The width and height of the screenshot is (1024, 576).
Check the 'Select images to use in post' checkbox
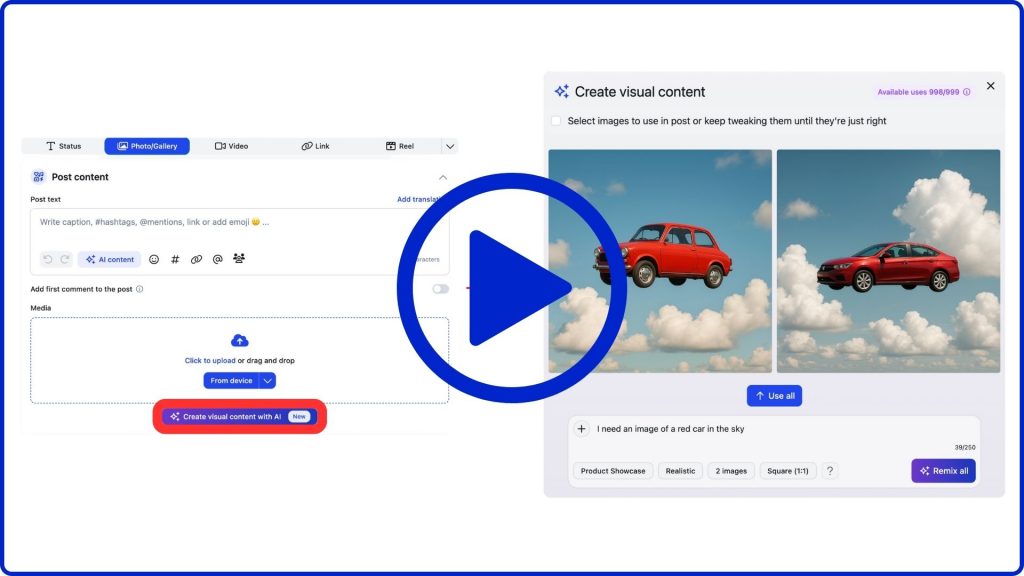pyautogui.click(x=556, y=121)
